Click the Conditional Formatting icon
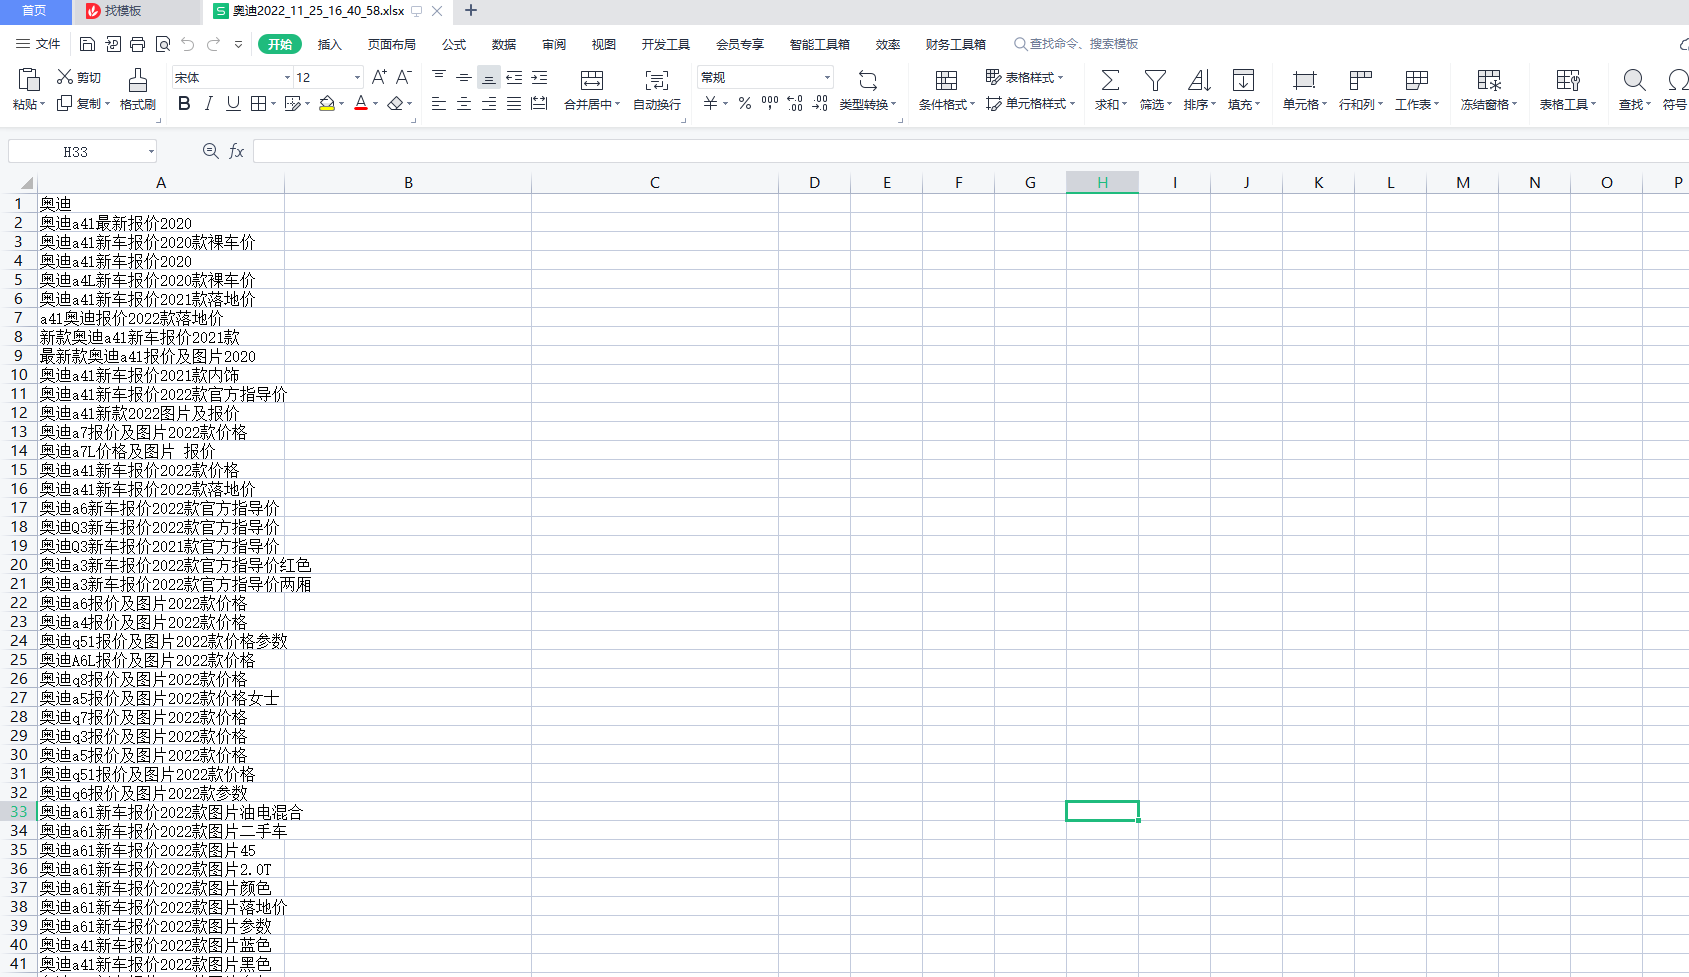The image size is (1689, 977). click(946, 80)
